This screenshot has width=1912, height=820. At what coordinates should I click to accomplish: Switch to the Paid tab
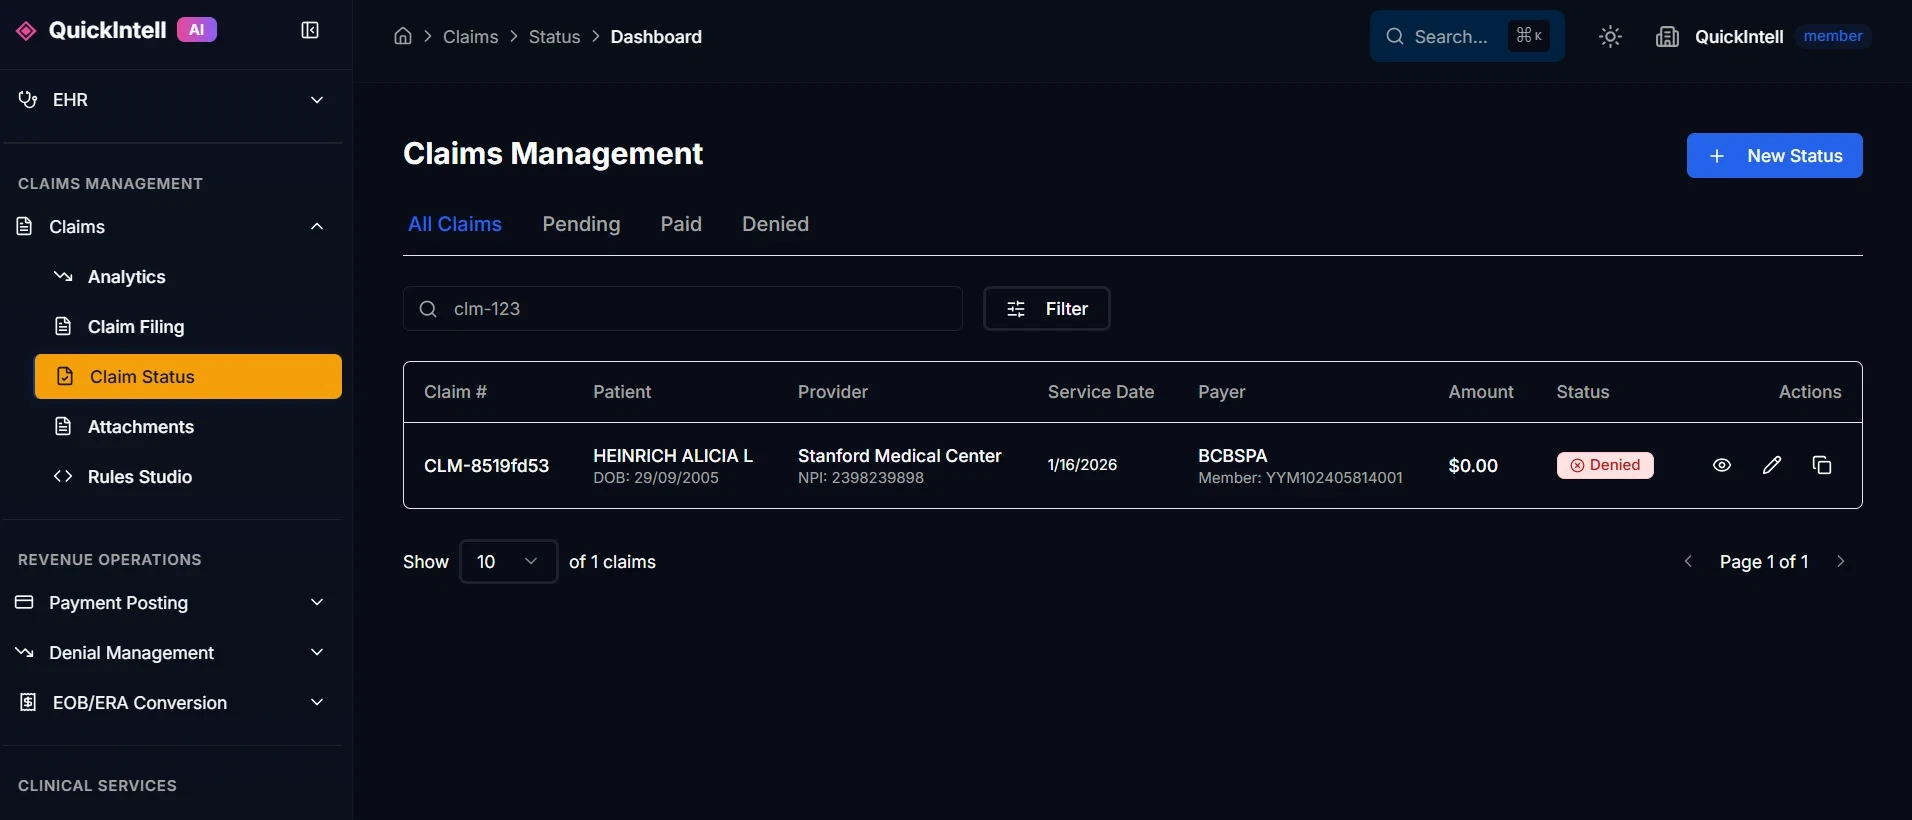[681, 224]
